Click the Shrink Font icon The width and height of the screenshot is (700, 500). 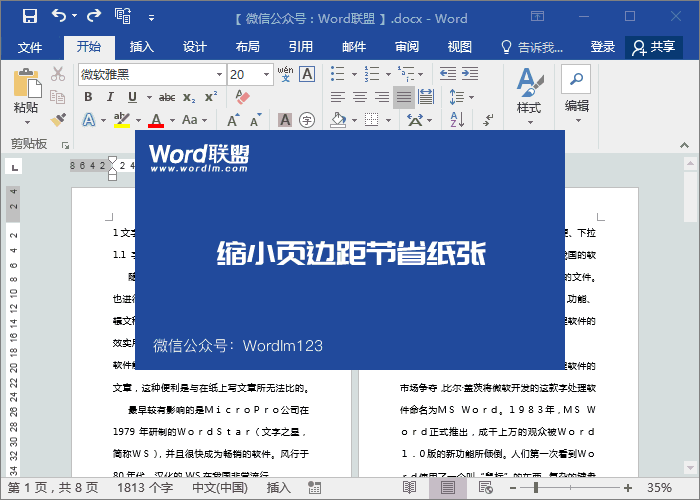pyautogui.click(x=255, y=120)
